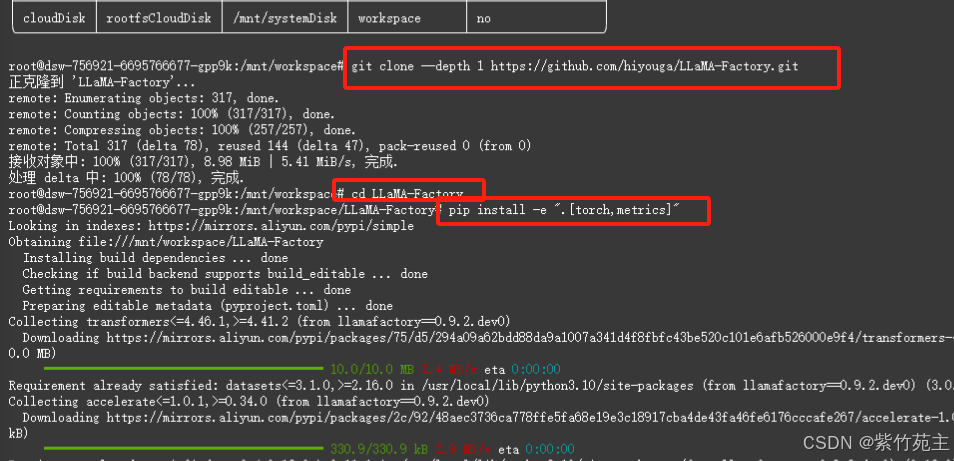Click the 'cd LLaMA-Factory' command text
This screenshot has width=954, height=461.
[x=408, y=194]
